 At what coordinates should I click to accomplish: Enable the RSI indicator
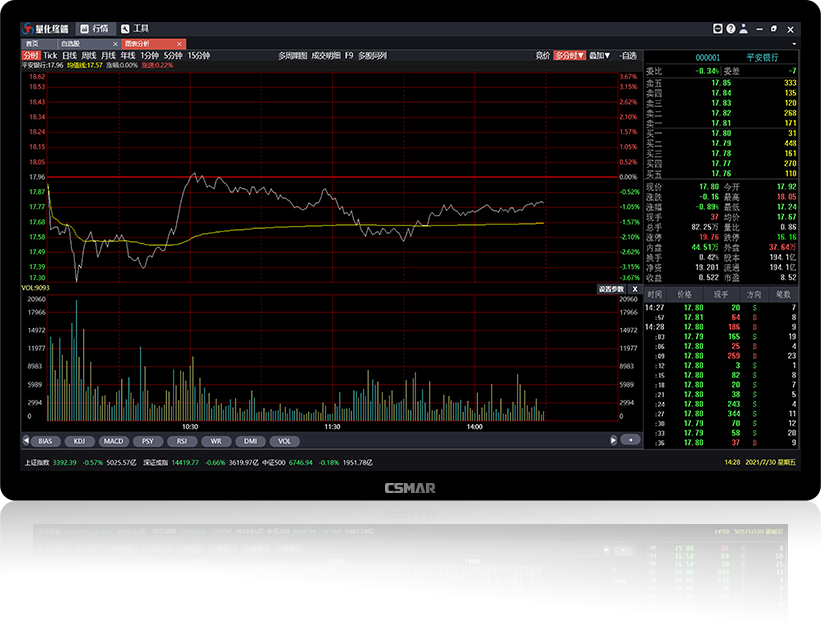pos(182,440)
